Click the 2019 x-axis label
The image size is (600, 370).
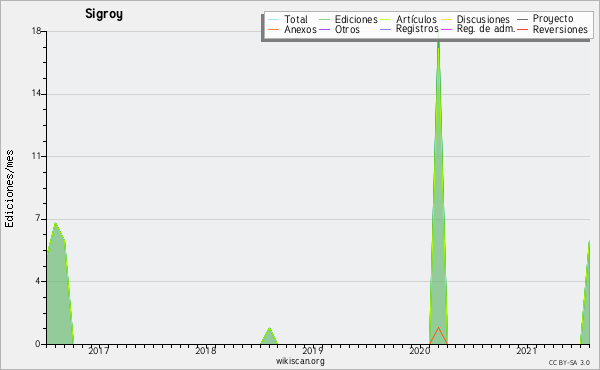tap(313, 350)
